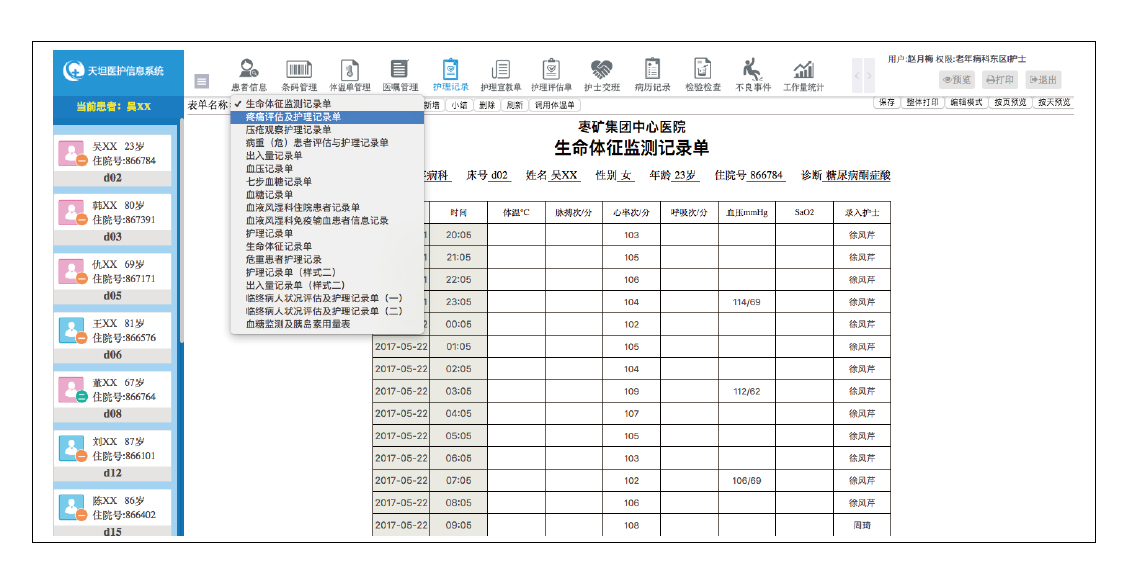
Task: Switch to 护理记录 tab
Action: (x=450, y=74)
